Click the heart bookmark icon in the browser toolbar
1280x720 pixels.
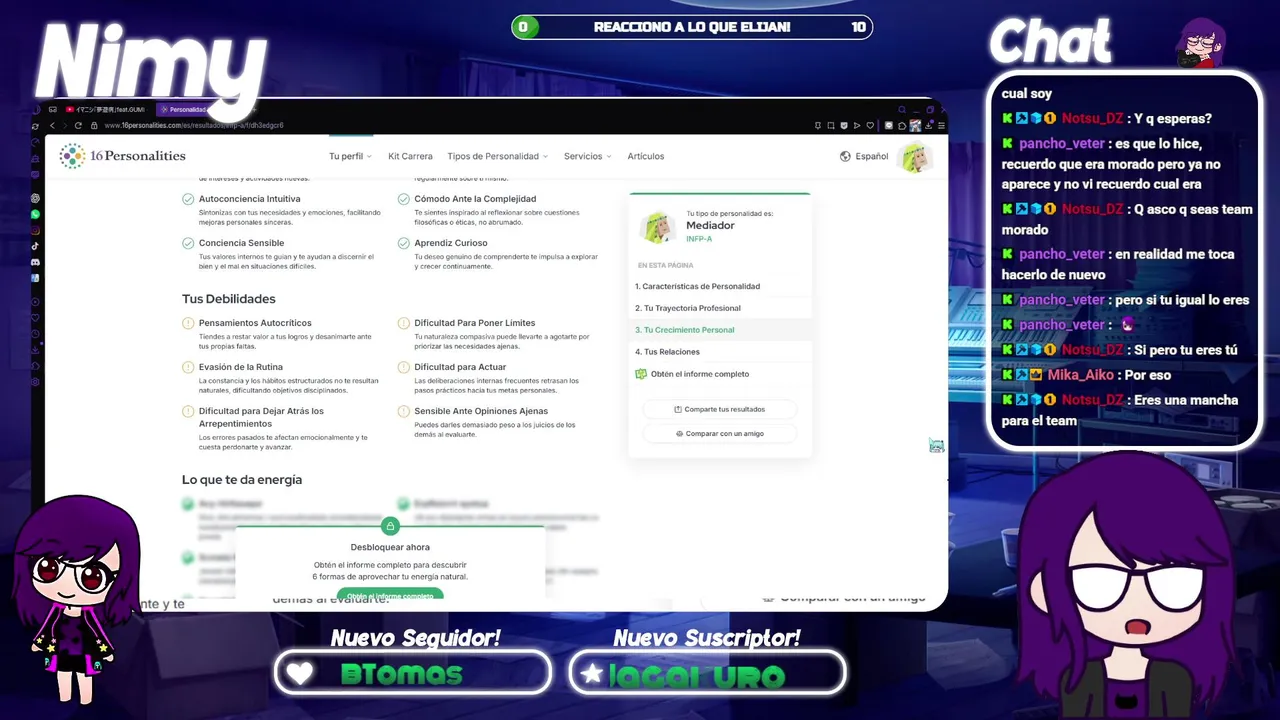tap(870, 125)
